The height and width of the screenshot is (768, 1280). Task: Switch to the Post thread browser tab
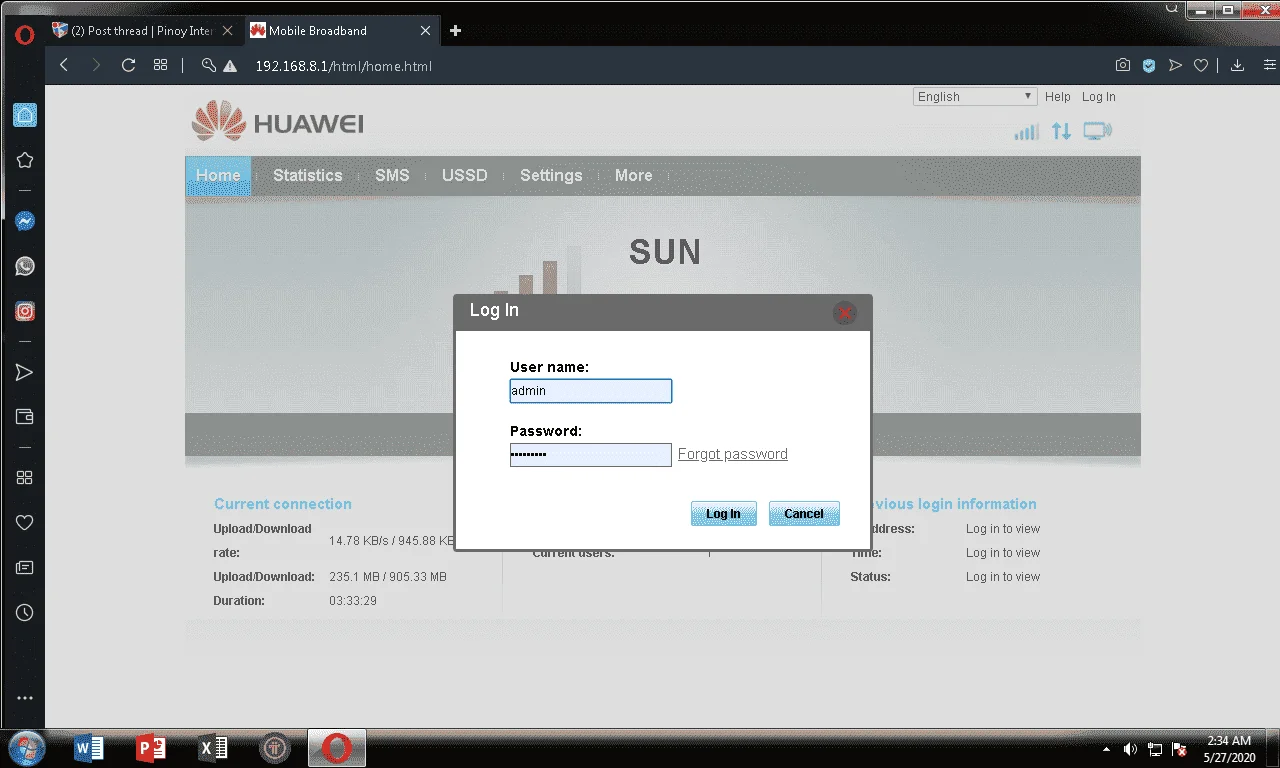[143, 31]
